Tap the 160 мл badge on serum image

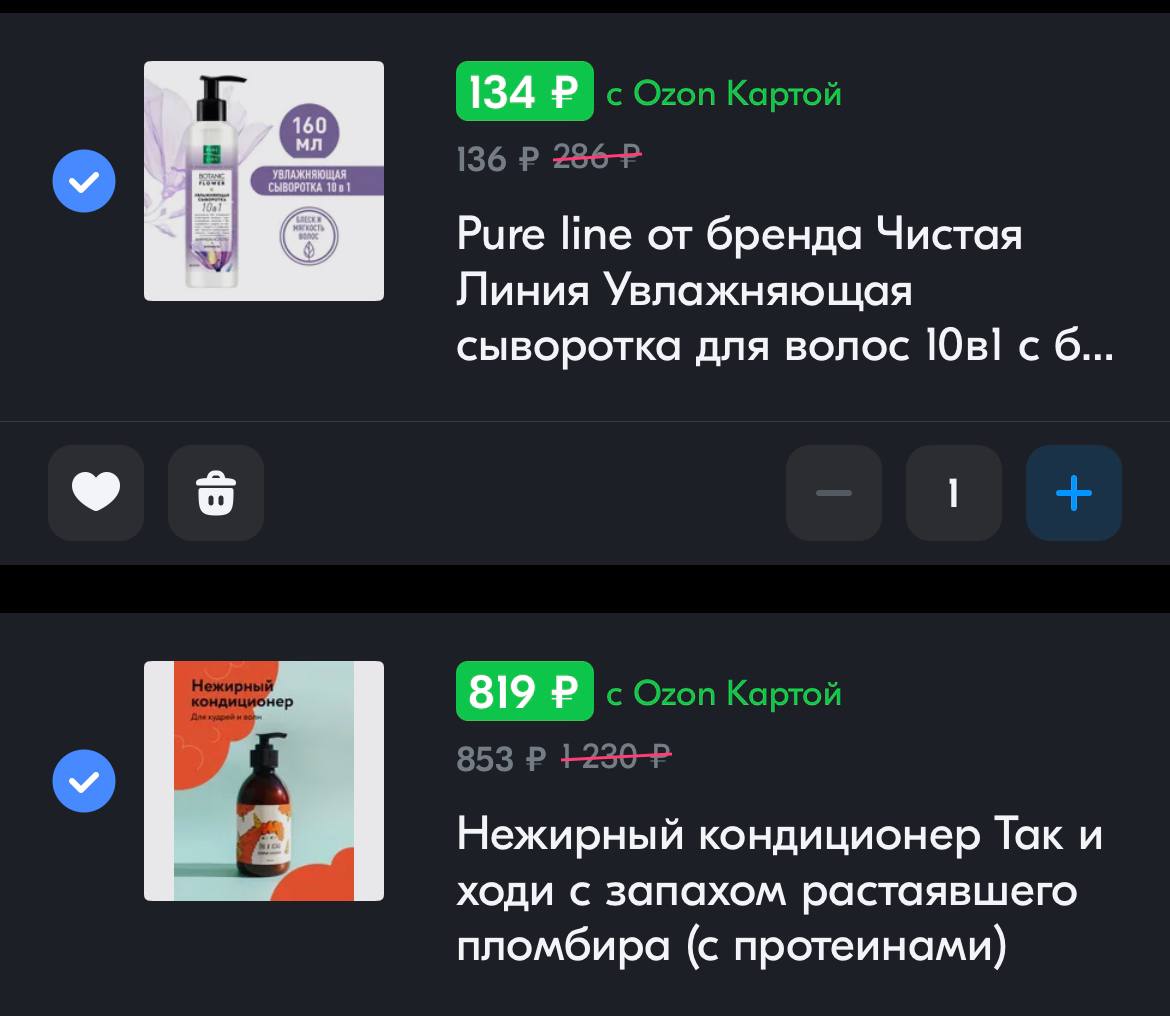(x=309, y=133)
